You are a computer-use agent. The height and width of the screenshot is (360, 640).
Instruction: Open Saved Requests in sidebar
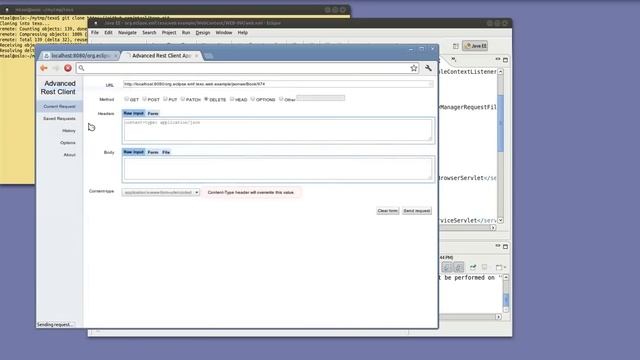point(59,118)
